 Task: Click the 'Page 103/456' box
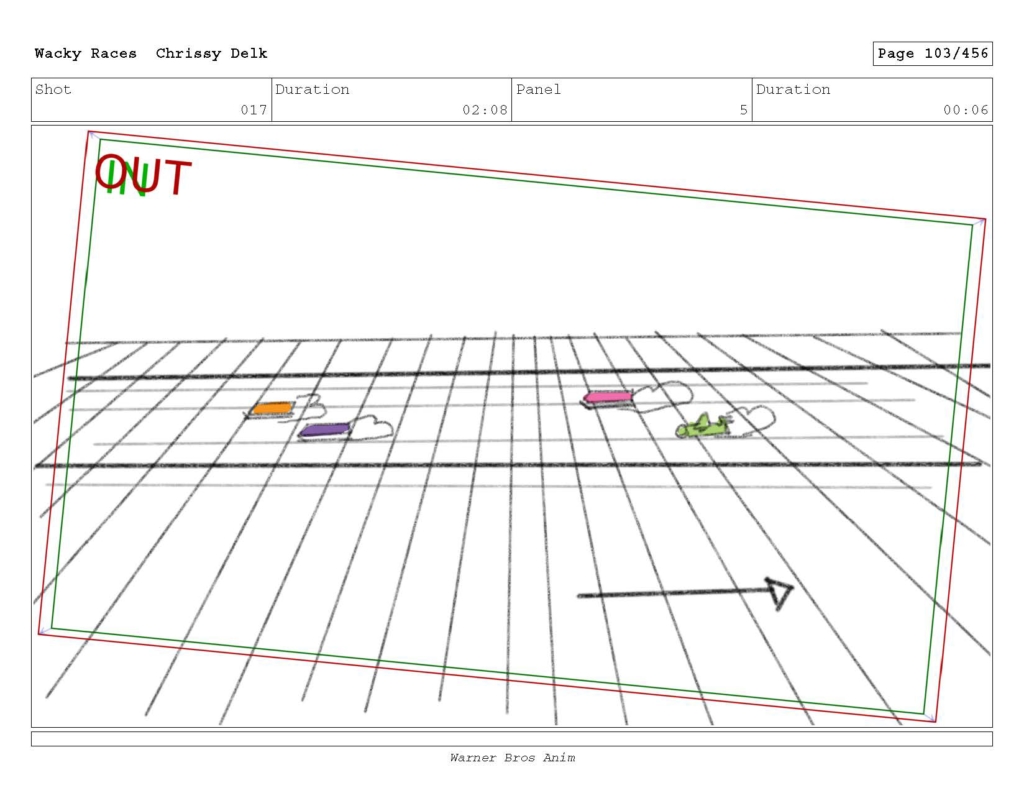coord(933,54)
